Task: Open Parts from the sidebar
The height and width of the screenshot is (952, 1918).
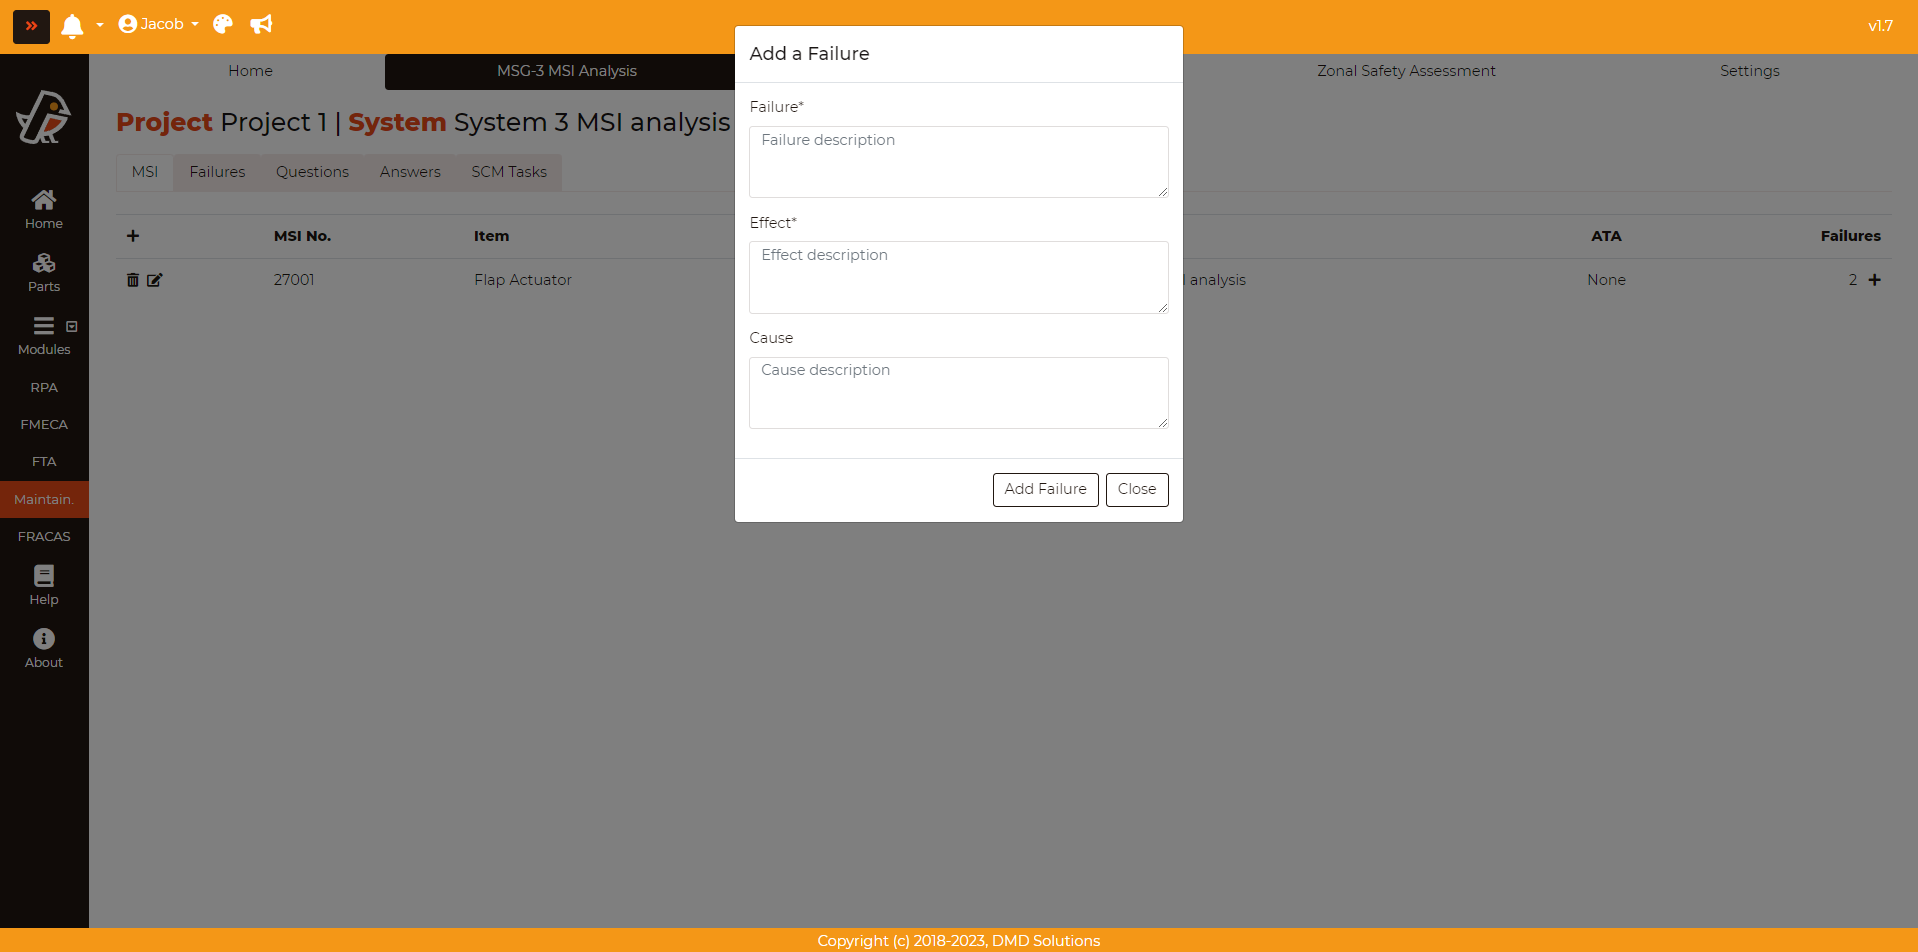Action: point(44,272)
